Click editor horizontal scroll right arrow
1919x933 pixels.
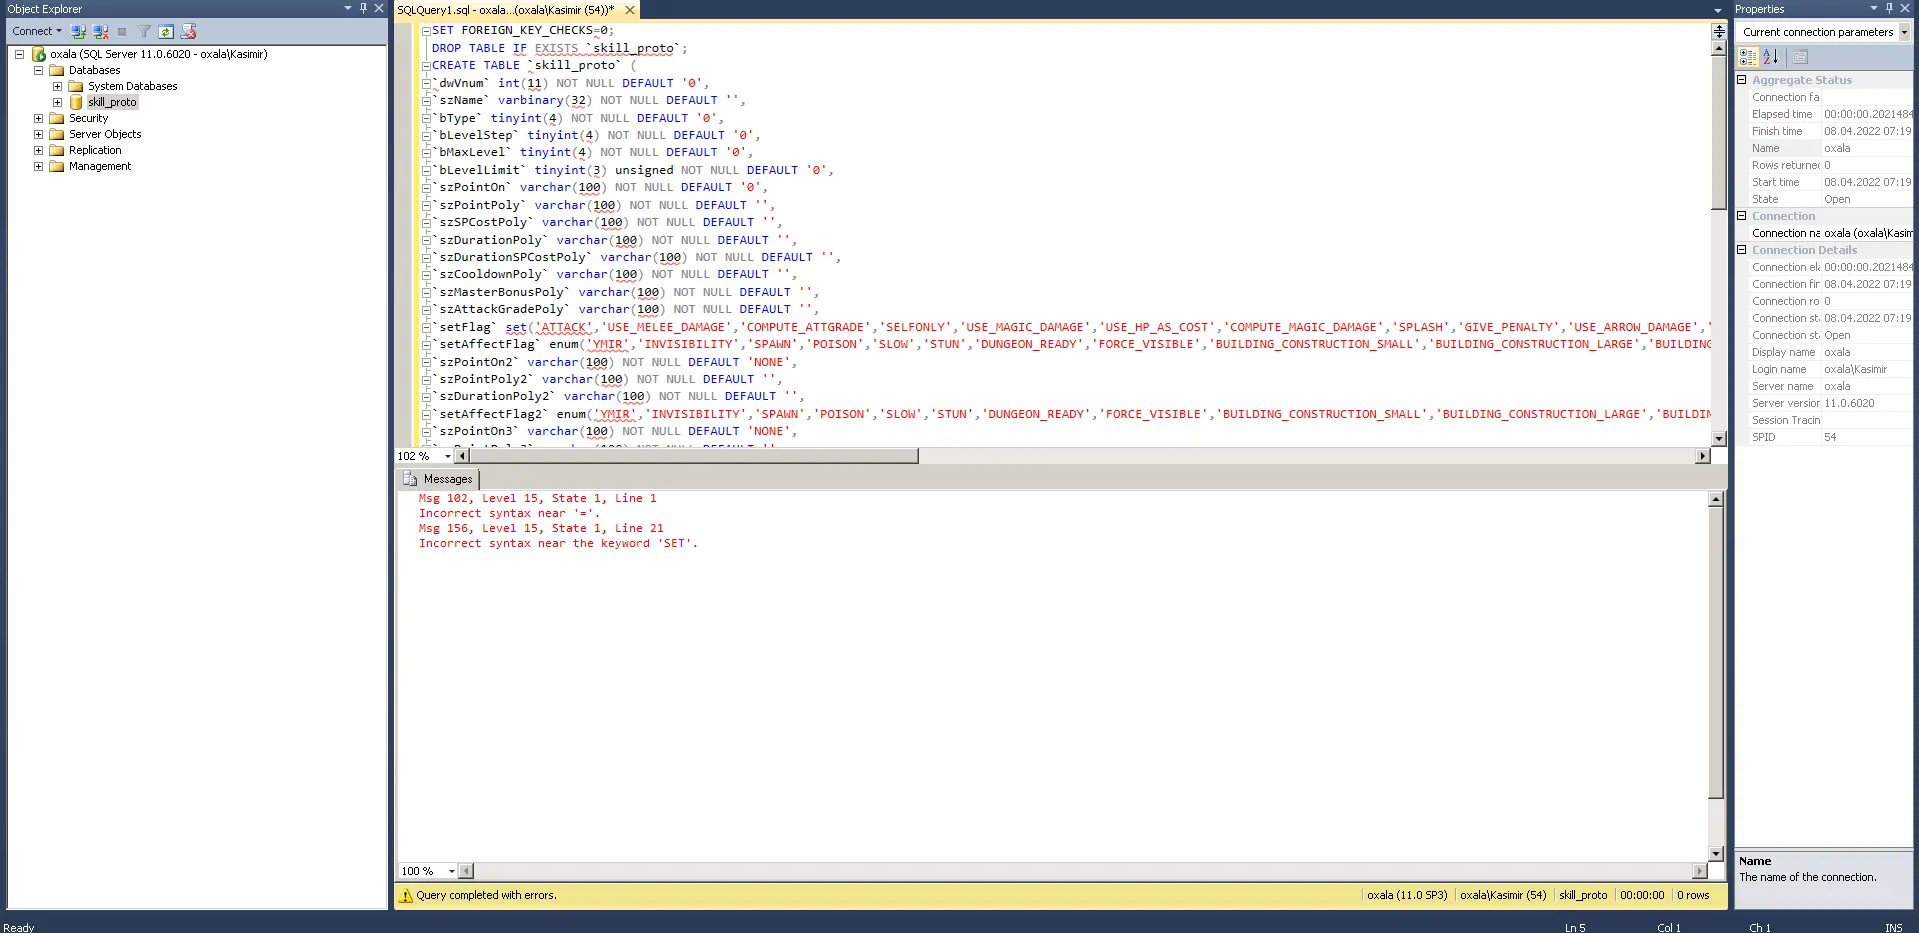[1703, 456]
